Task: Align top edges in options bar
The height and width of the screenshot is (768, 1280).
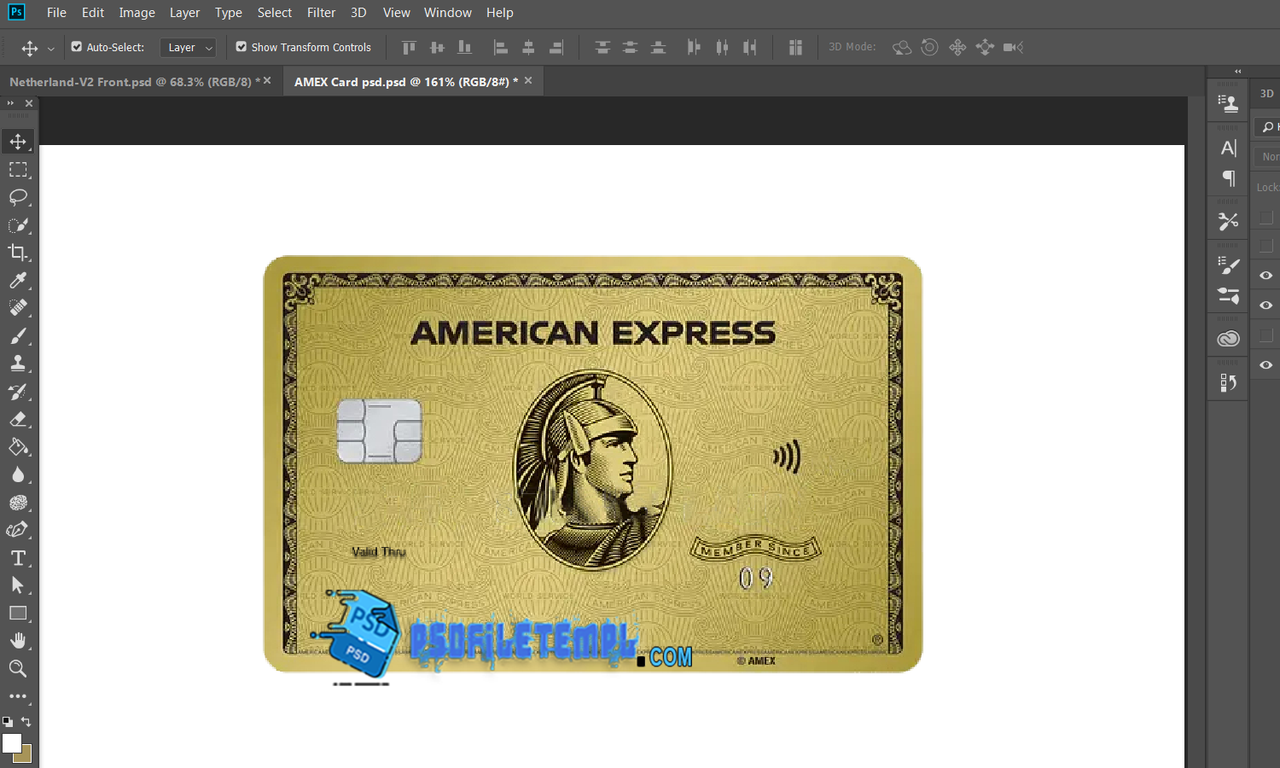Action: pos(408,47)
